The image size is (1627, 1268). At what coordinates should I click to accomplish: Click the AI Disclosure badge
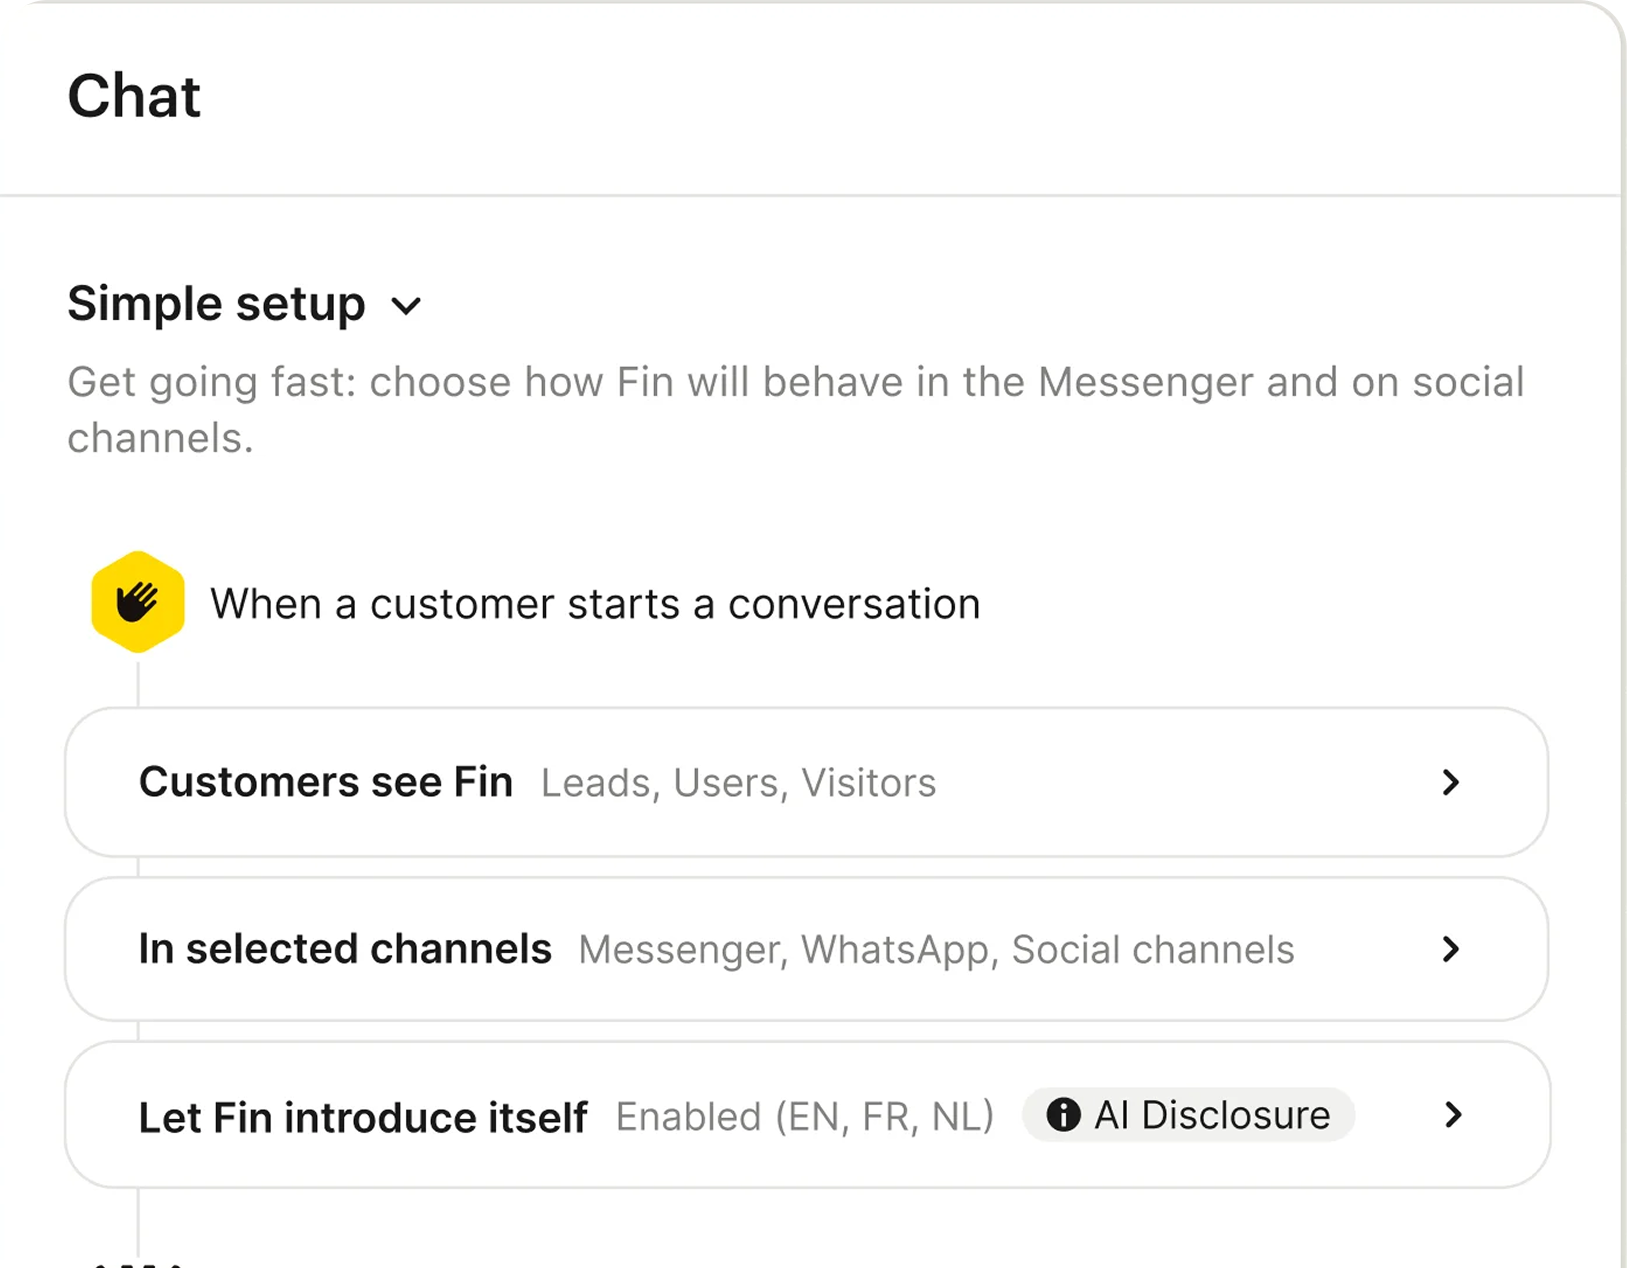point(1188,1114)
